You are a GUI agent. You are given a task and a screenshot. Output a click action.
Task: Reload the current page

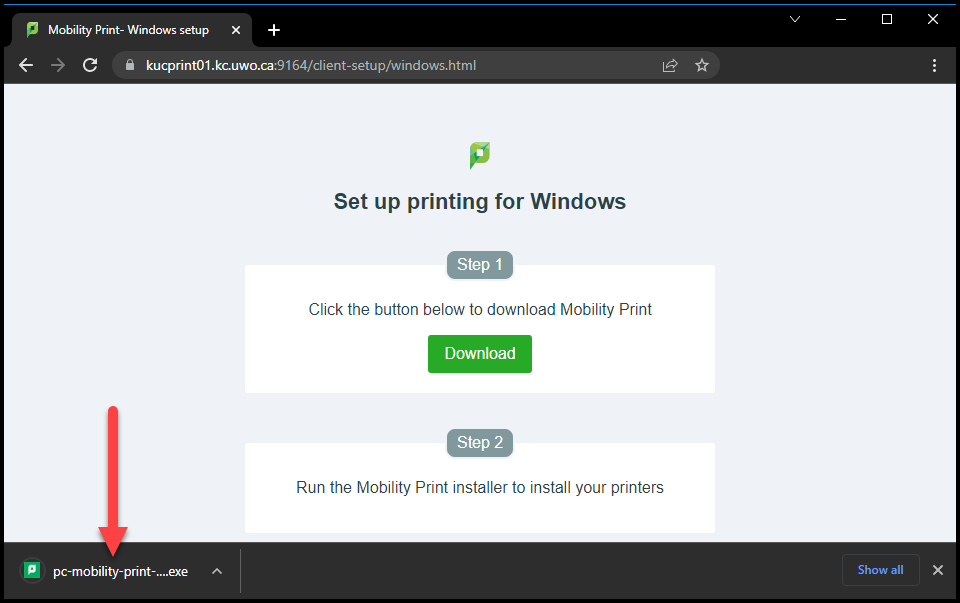click(90, 66)
